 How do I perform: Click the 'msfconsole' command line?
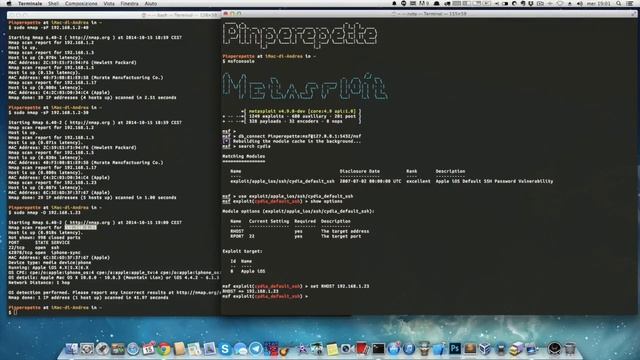click(x=241, y=61)
